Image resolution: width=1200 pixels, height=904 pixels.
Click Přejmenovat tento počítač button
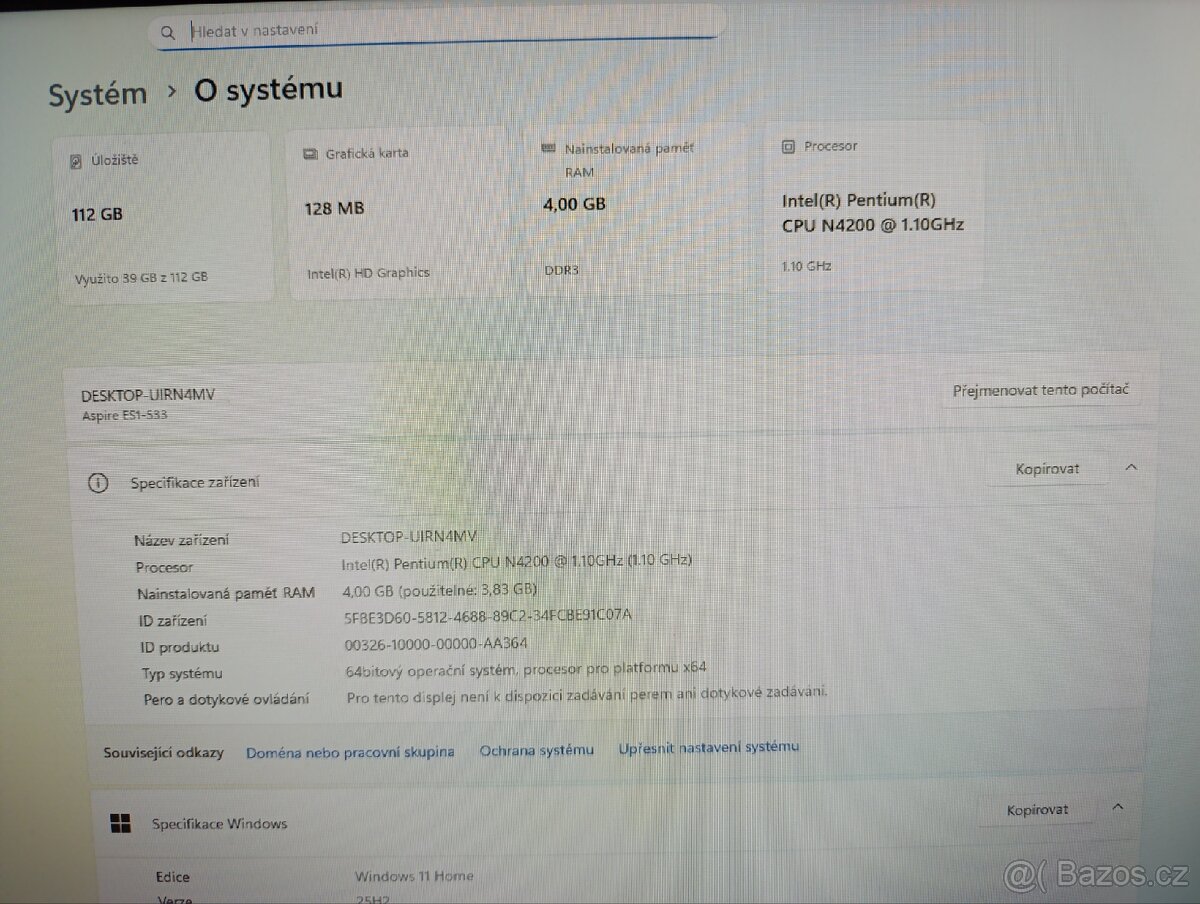click(1043, 390)
